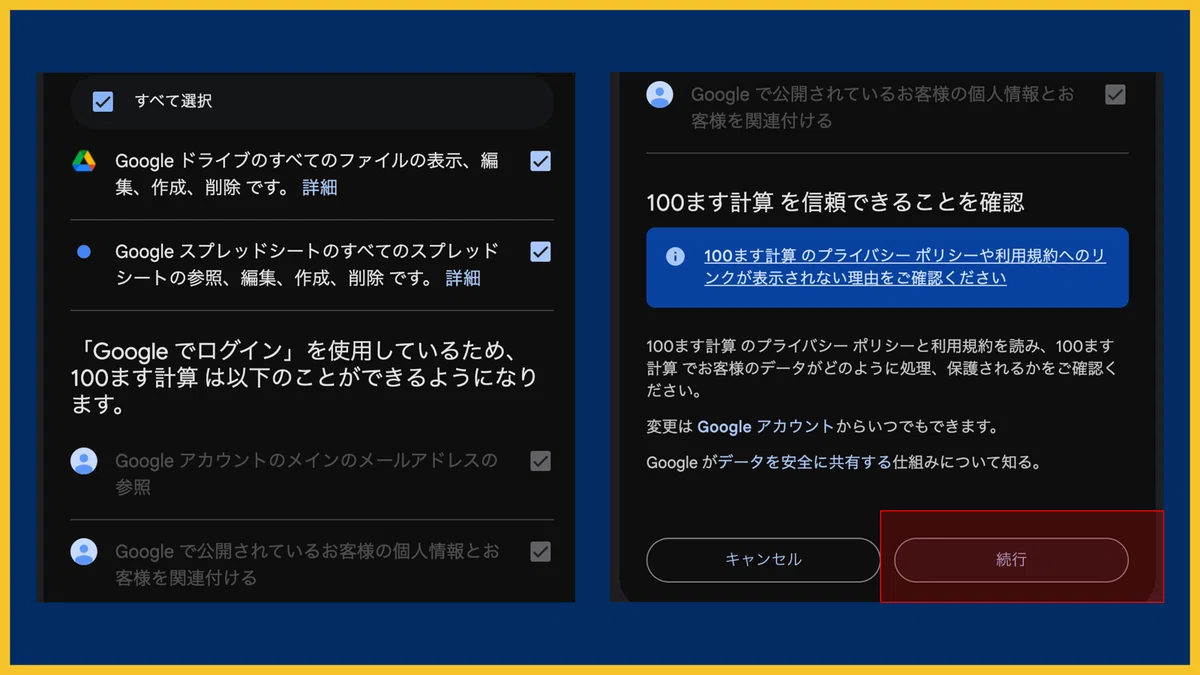Viewport: 1200px width, 675px height.
Task: Click the 続行 button
Action: point(1011,560)
